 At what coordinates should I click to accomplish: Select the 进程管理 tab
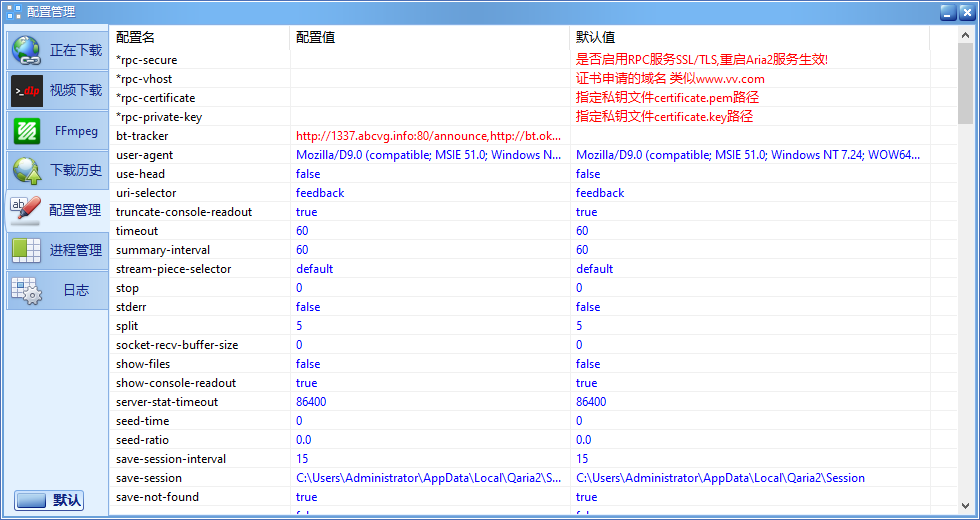click(x=58, y=251)
